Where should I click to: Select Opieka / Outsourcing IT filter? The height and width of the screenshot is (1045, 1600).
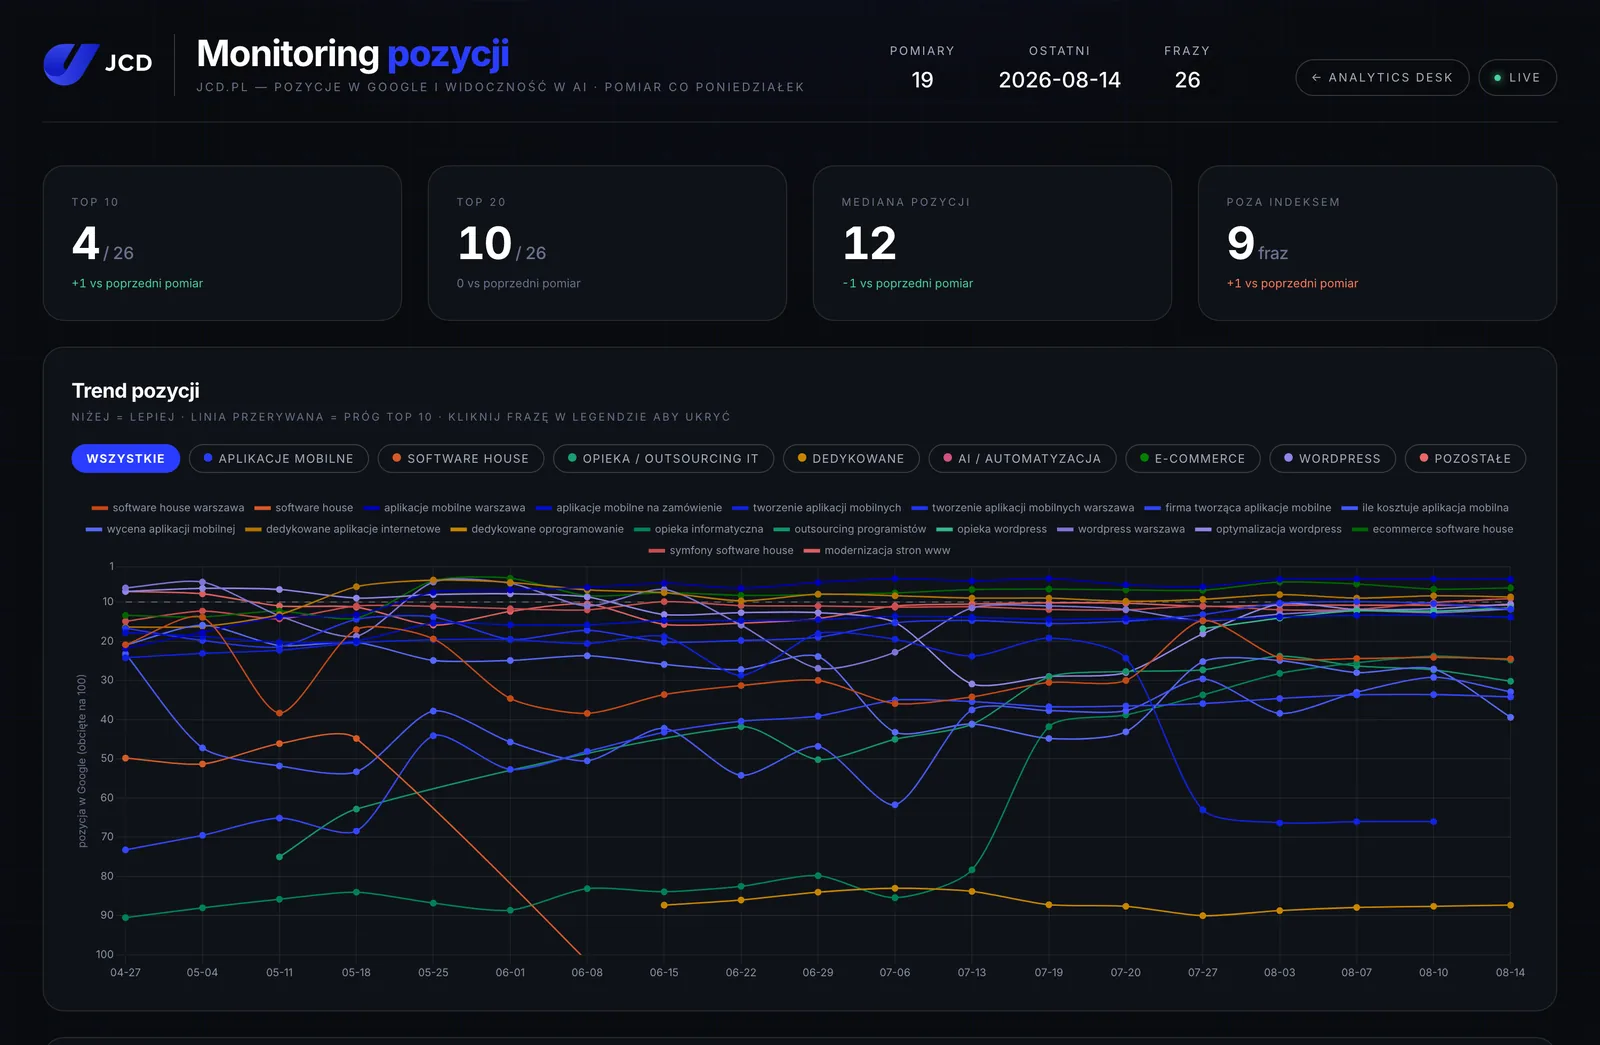pos(664,459)
